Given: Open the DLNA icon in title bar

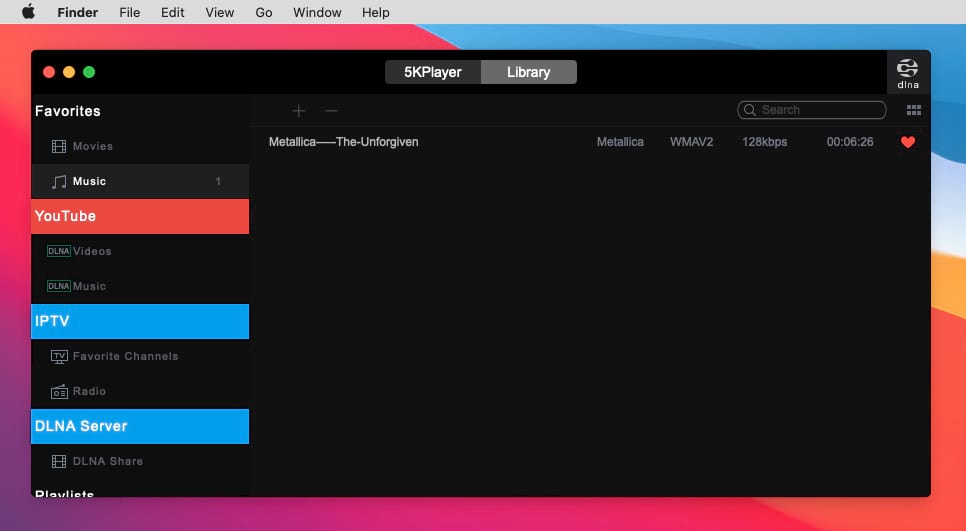Looking at the screenshot, I should coord(907,73).
